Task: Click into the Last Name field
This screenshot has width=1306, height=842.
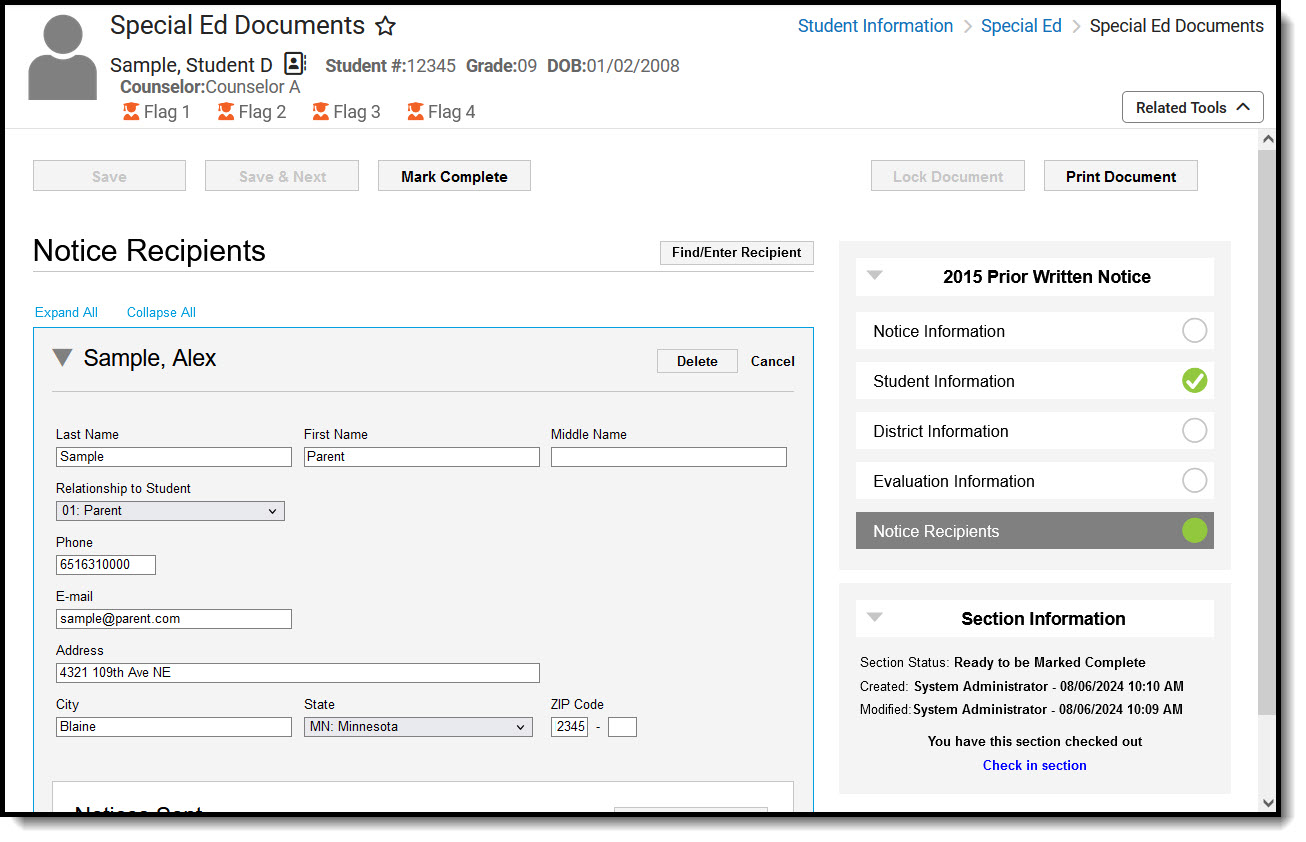Action: (x=174, y=457)
